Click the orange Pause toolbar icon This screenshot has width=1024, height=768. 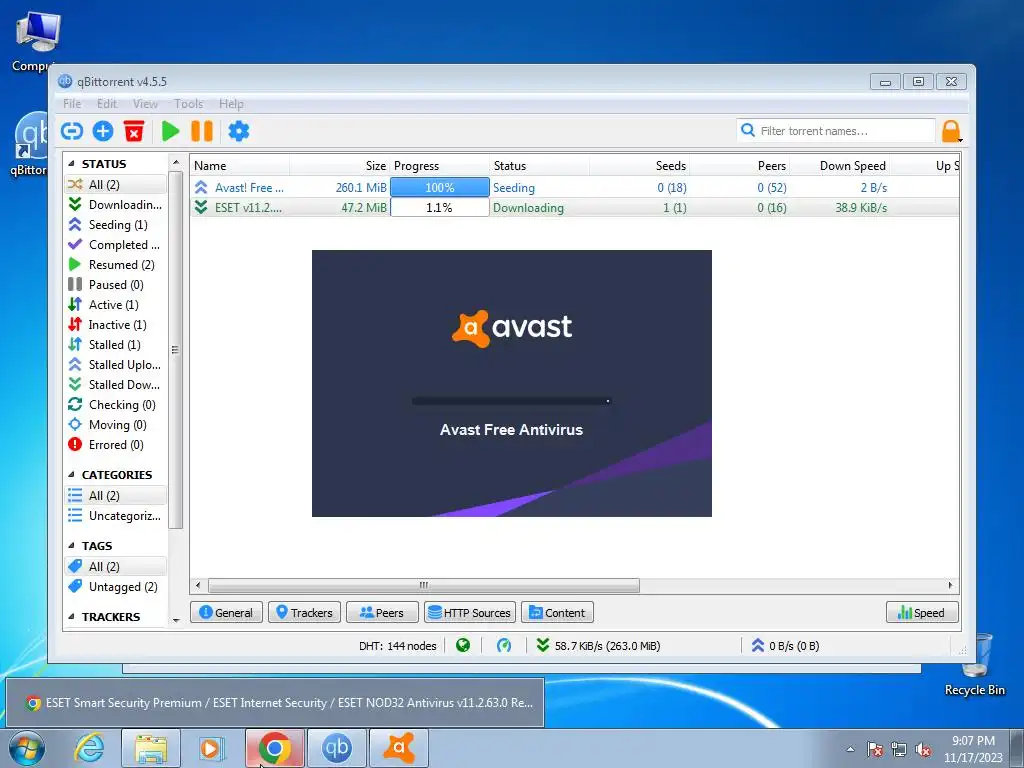202,131
